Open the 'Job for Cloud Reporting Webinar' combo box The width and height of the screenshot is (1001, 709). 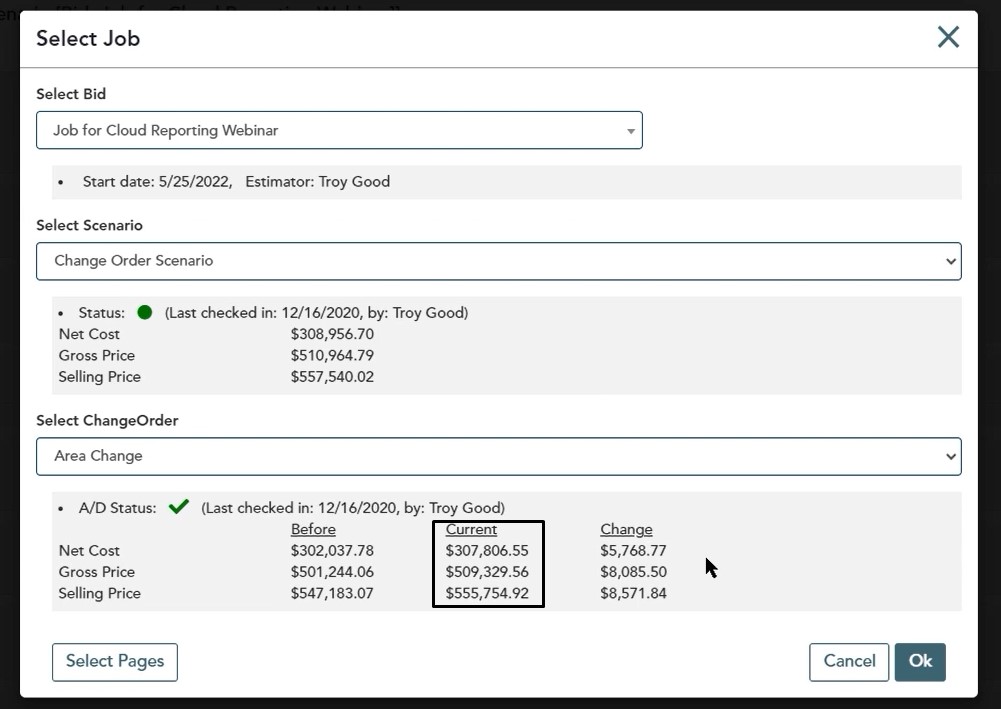[x=330, y=131]
